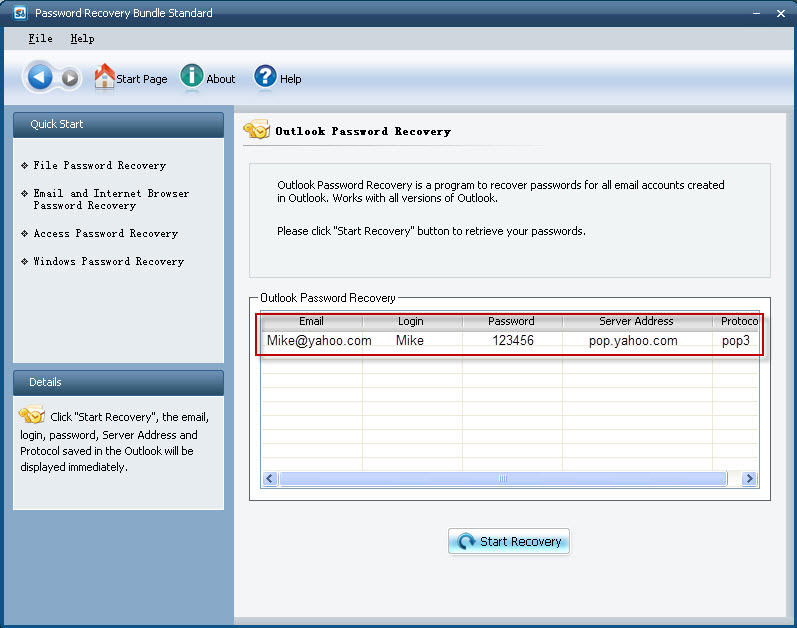Image resolution: width=797 pixels, height=628 pixels.
Task: Click the horizontal scrollbar thumb
Action: click(x=503, y=479)
